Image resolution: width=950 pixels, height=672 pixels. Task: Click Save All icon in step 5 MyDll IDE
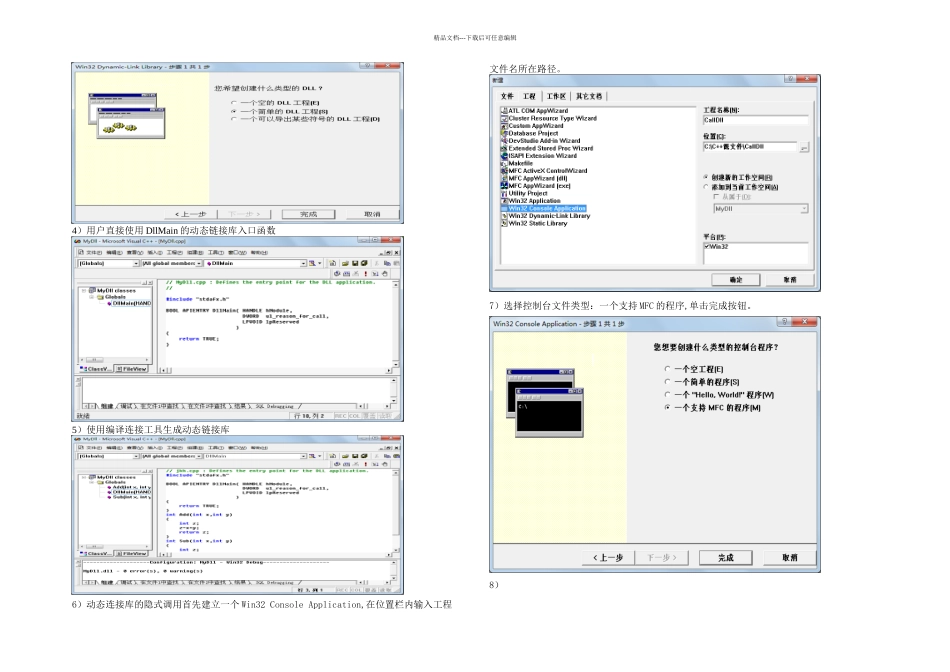364,456
